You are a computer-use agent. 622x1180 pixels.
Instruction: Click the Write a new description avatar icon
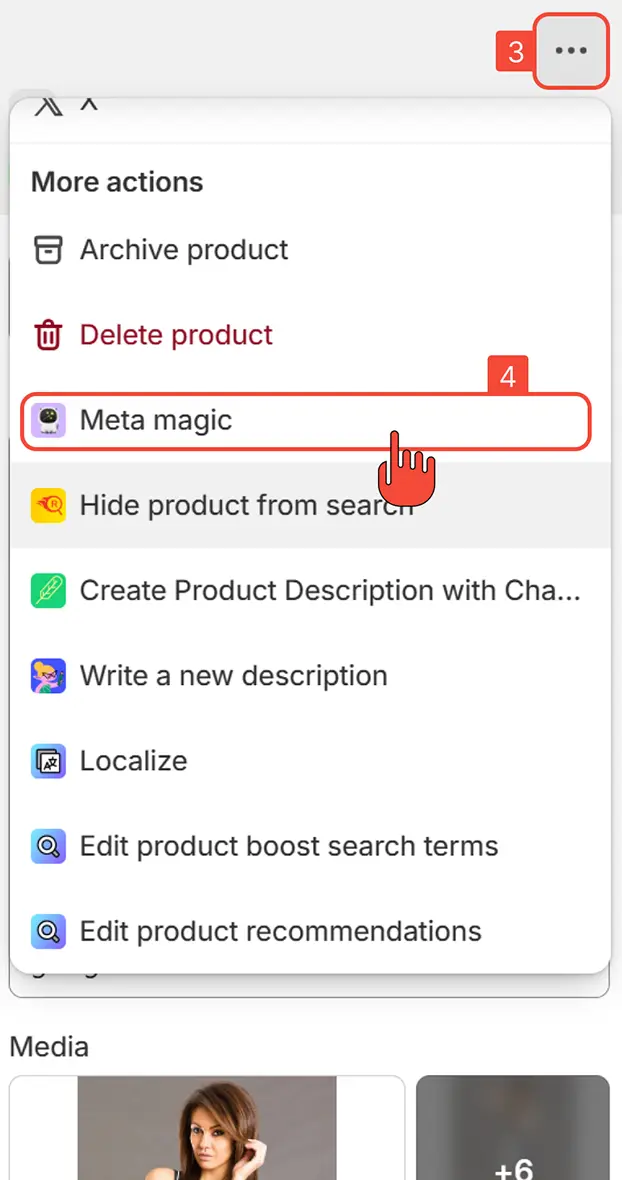point(47,676)
